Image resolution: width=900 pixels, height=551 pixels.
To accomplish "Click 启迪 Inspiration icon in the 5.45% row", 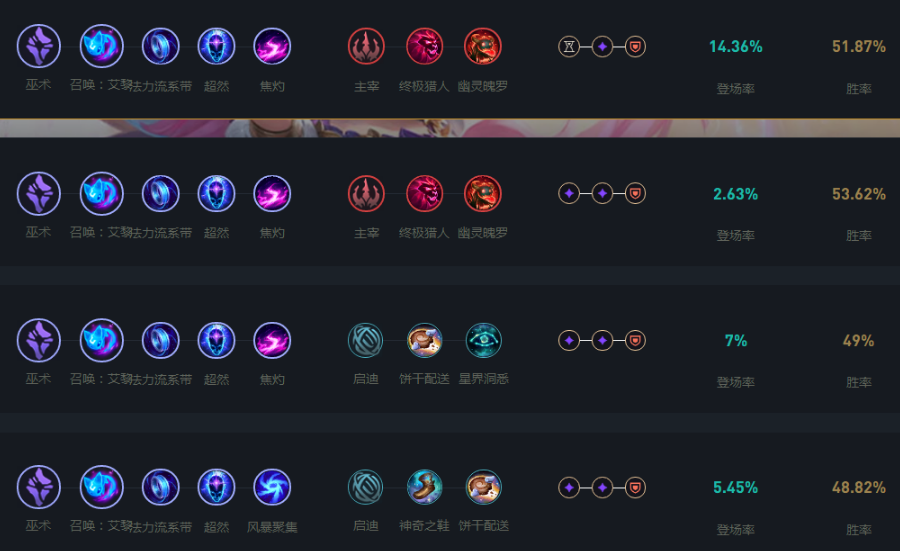I will (x=366, y=487).
